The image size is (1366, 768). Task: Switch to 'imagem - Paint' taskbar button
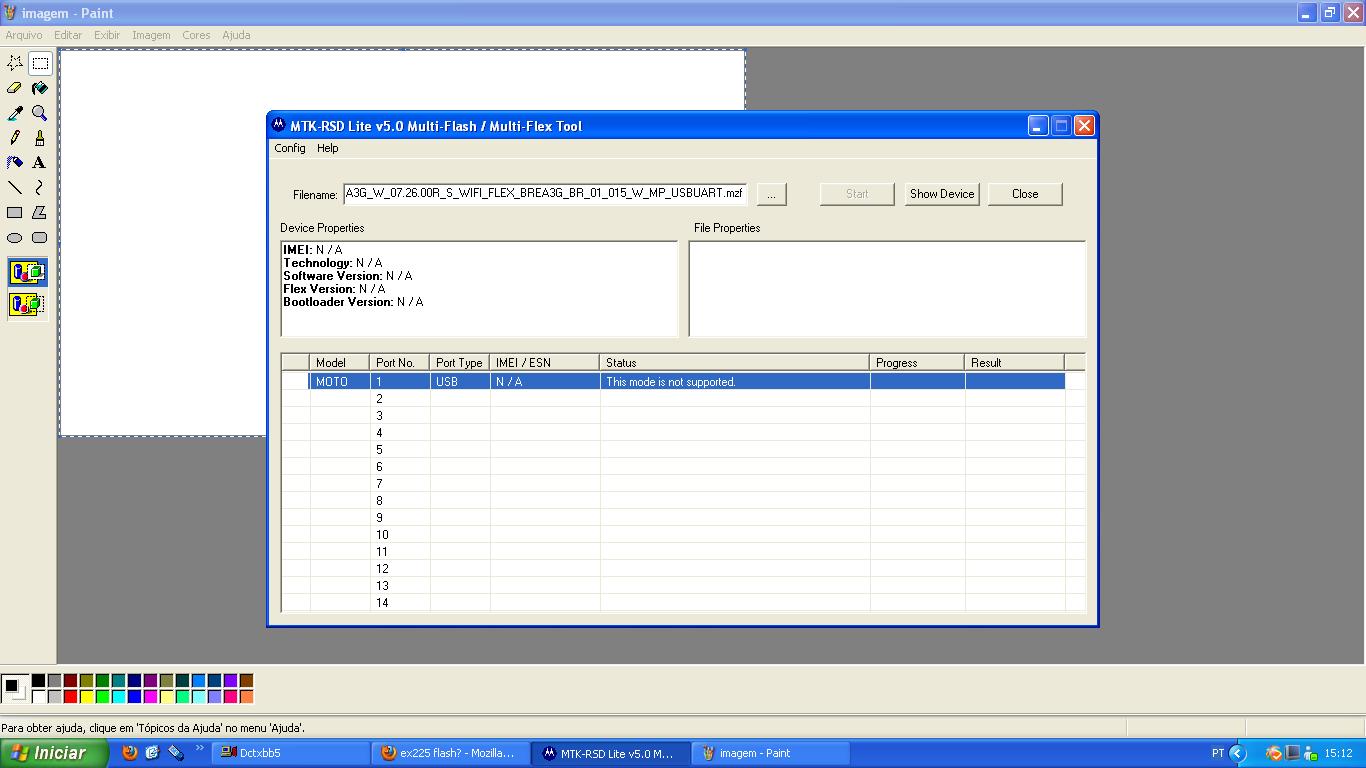coord(770,753)
